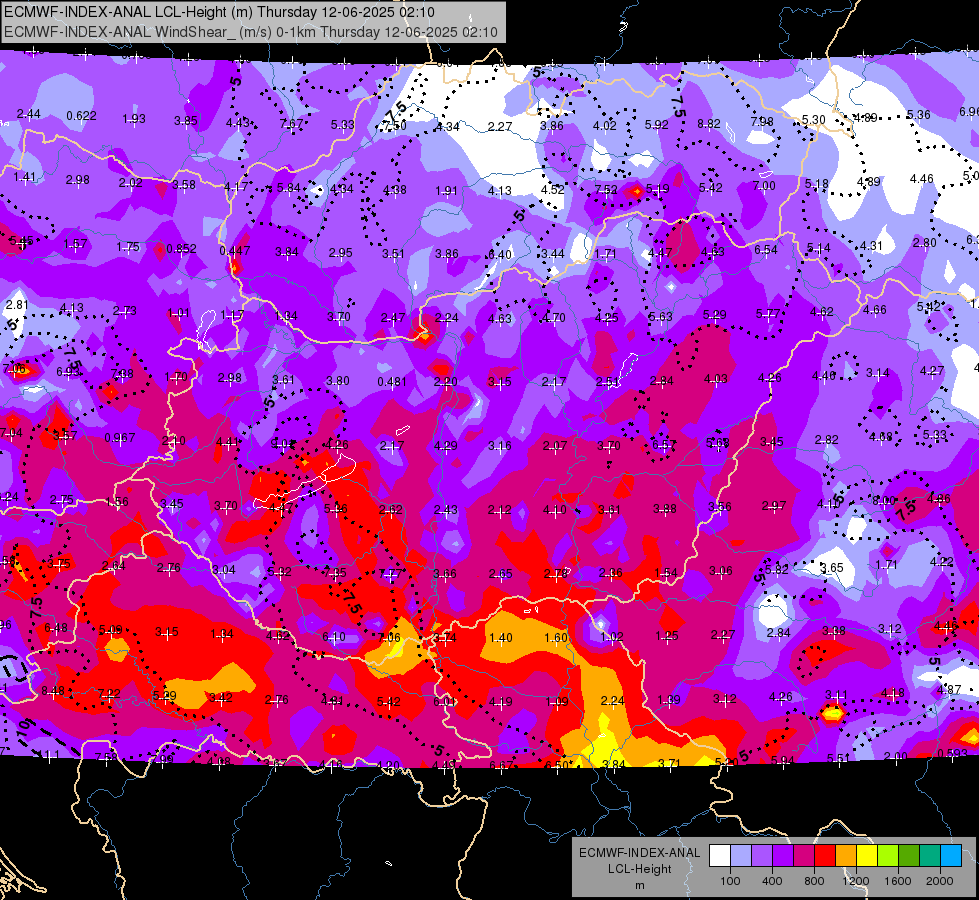Click the wind shear value 3.65

832,568
